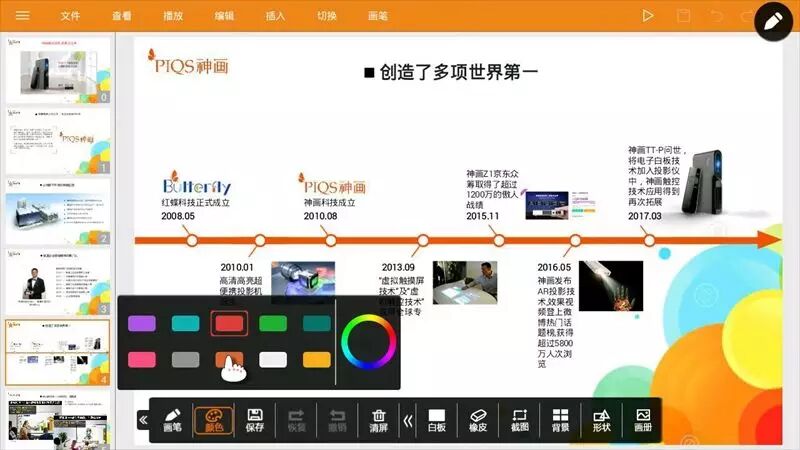Select the 画笔 pen tool in drawing toolbar

[172, 420]
